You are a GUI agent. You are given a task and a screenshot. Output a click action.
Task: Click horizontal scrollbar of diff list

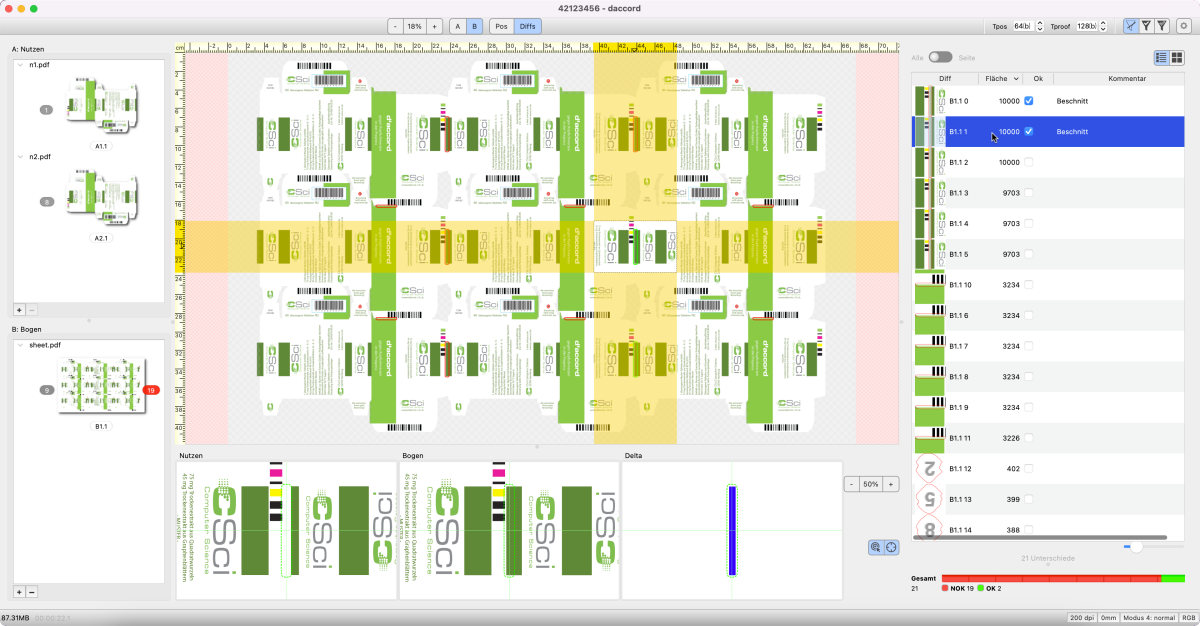coord(1040,537)
